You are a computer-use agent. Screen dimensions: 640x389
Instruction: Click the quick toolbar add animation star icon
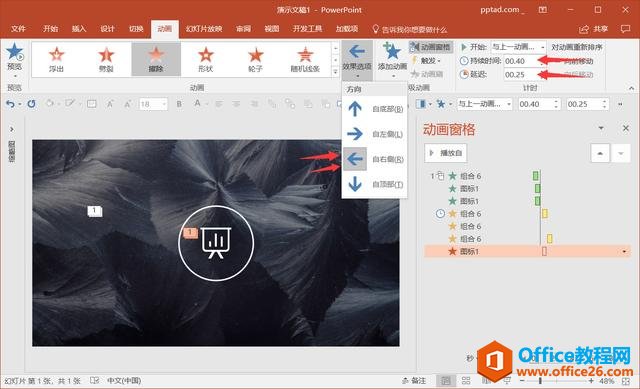pos(440,104)
